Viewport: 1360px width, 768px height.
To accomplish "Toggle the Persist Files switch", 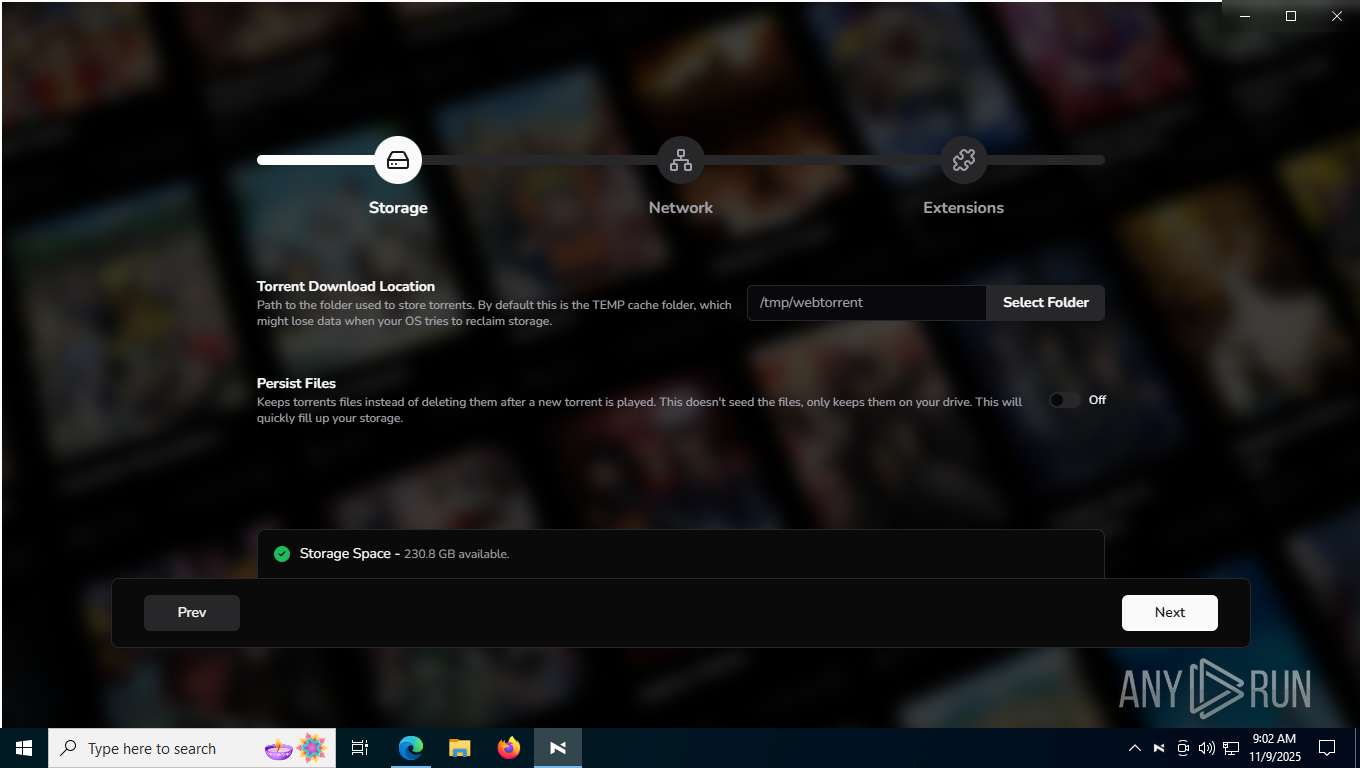I will click(1064, 400).
